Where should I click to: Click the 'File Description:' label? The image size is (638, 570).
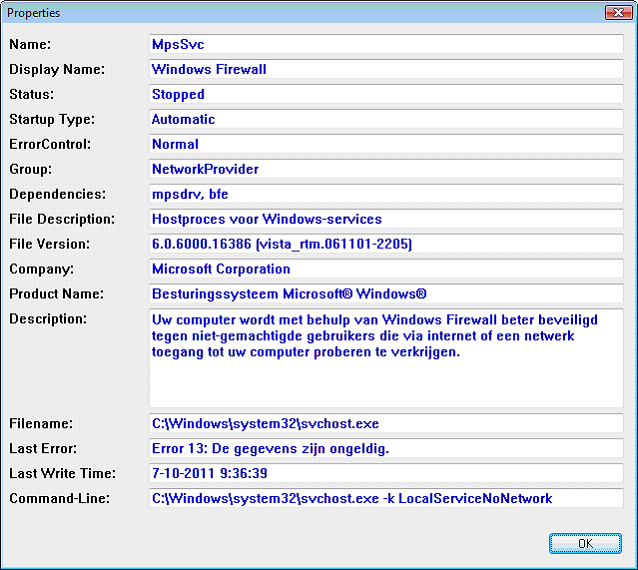(x=62, y=219)
